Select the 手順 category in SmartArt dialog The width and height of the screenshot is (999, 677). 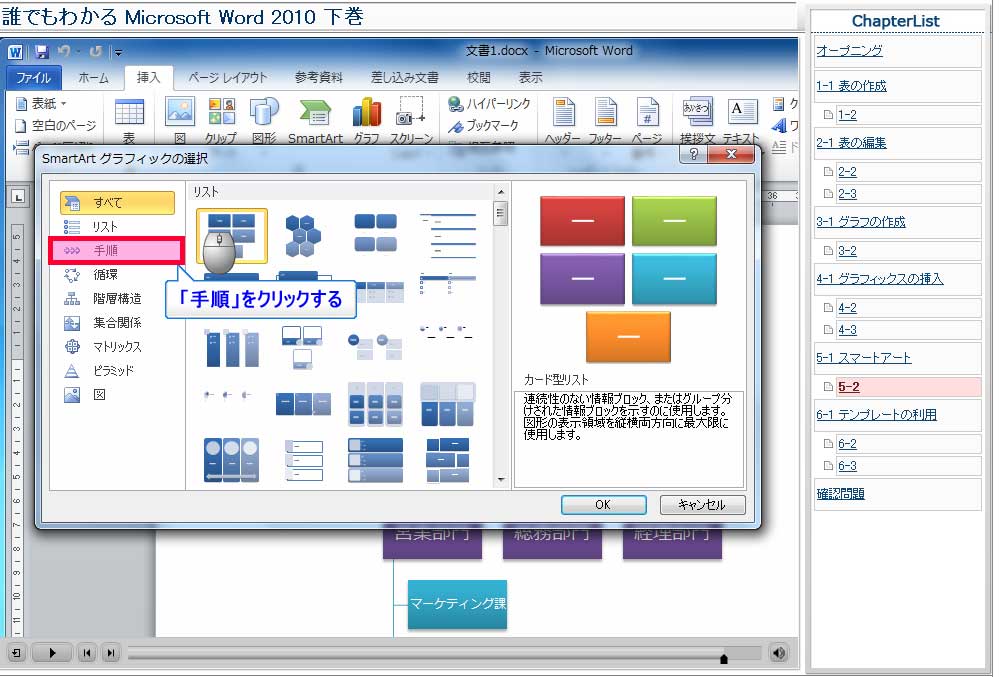click(x=117, y=251)
